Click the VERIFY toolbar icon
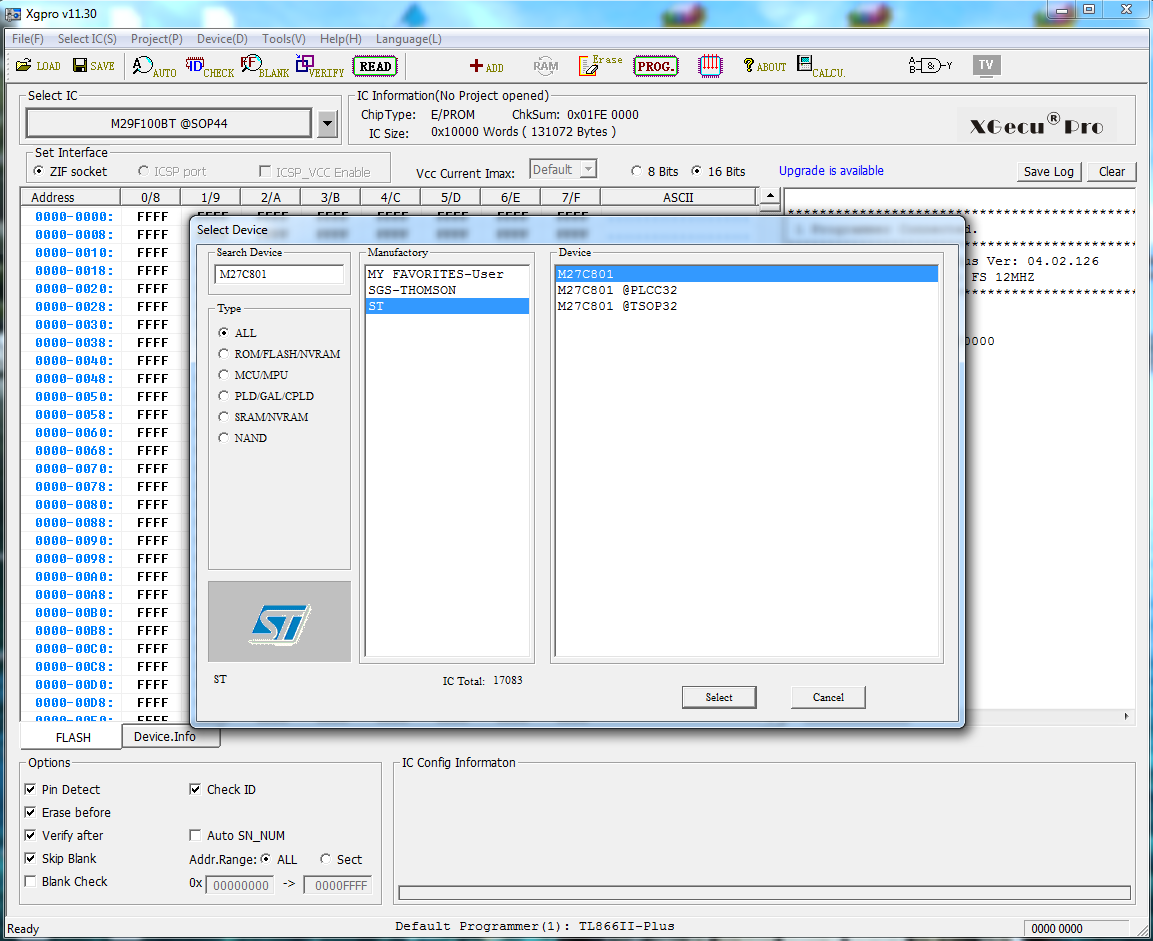 320,67
